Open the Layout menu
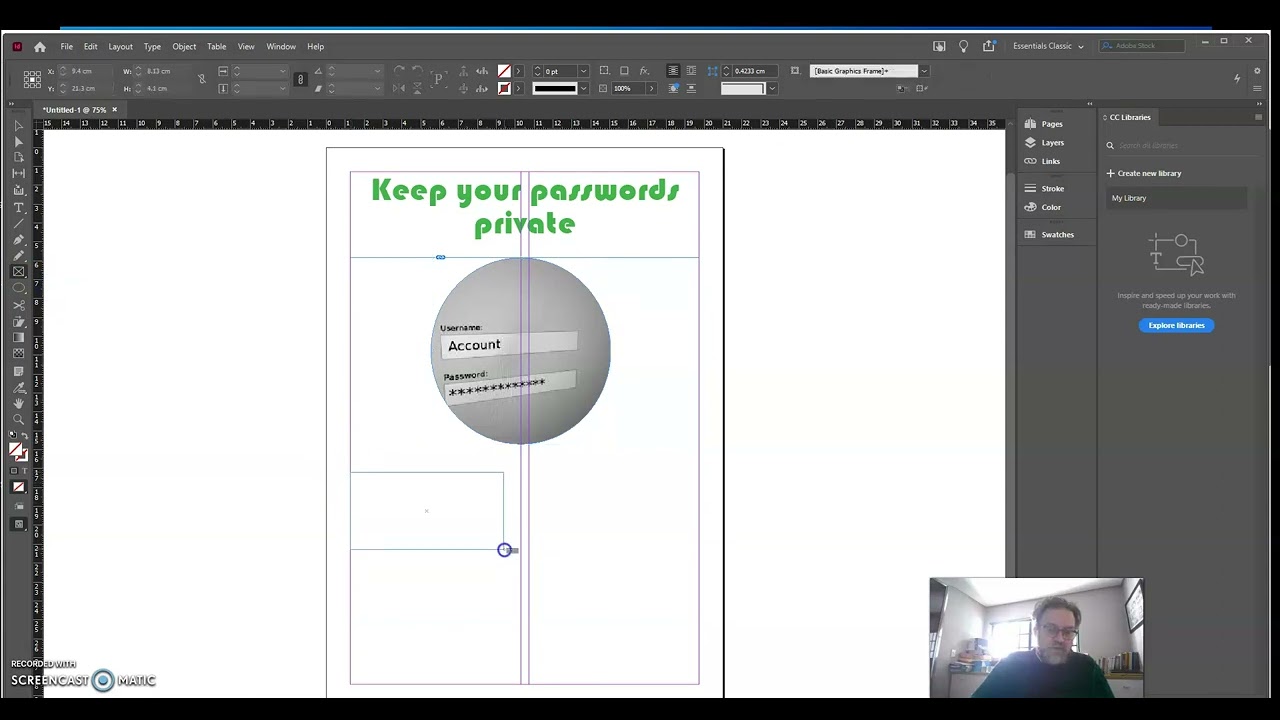Screen dimensions: 1280x720 point(120,46)
